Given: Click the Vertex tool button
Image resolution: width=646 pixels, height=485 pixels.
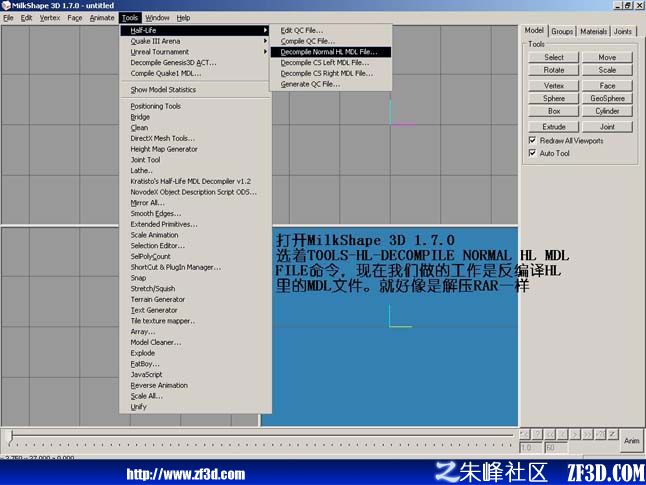Looking at the screenshot, I should [x=554, y=86].
